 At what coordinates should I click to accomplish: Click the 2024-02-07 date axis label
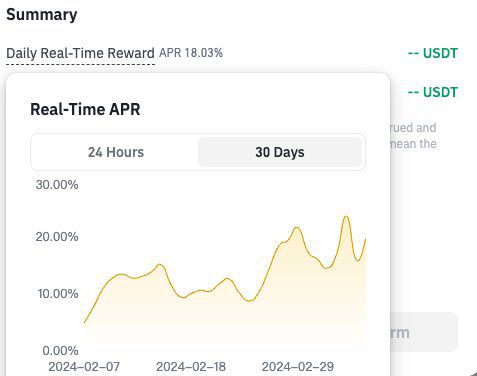[x=84, y=367]
